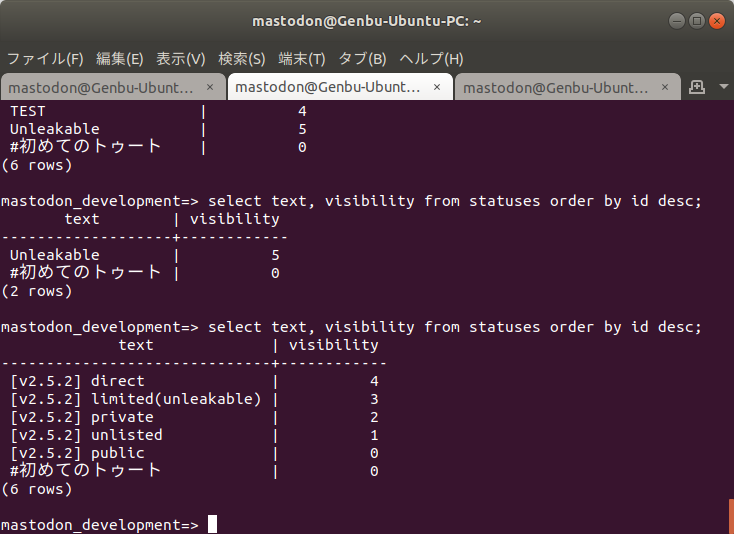Screen dimensions: 734x534
Task: Close the active middle terminal tab
Action: pyautogui.click(x=436, y=87)
